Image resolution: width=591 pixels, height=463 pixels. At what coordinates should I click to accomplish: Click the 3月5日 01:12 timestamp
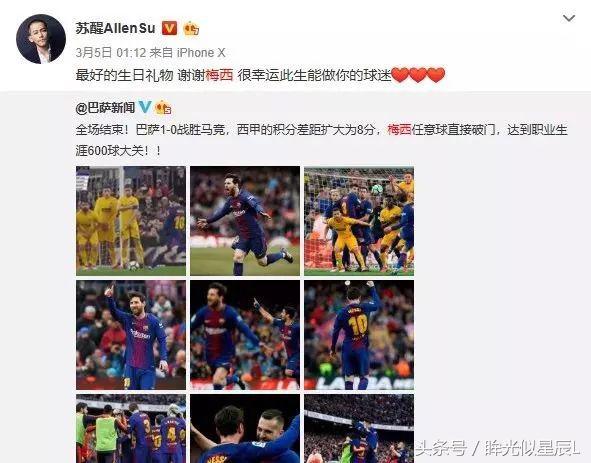110,52
